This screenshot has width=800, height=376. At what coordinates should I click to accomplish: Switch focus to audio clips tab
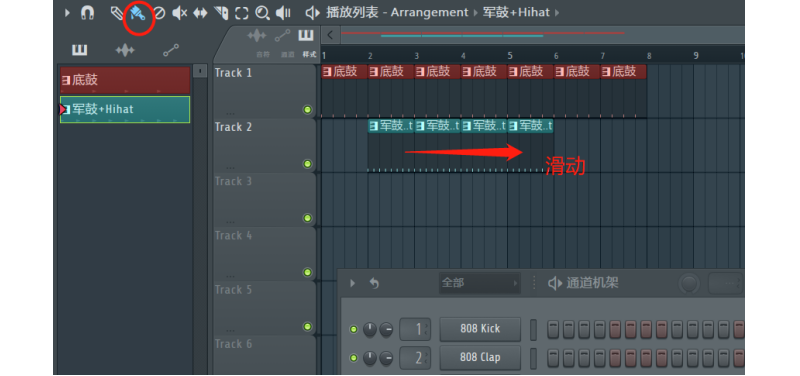pyautogui.click(x=257, y=36)
